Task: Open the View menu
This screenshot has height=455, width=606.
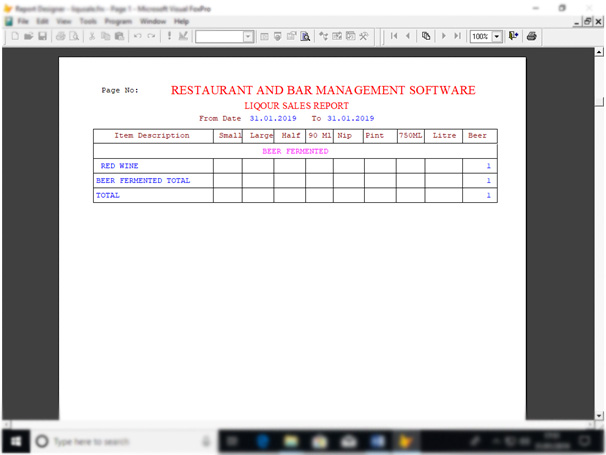Action: pyautogui.click(x=64, y=21)
